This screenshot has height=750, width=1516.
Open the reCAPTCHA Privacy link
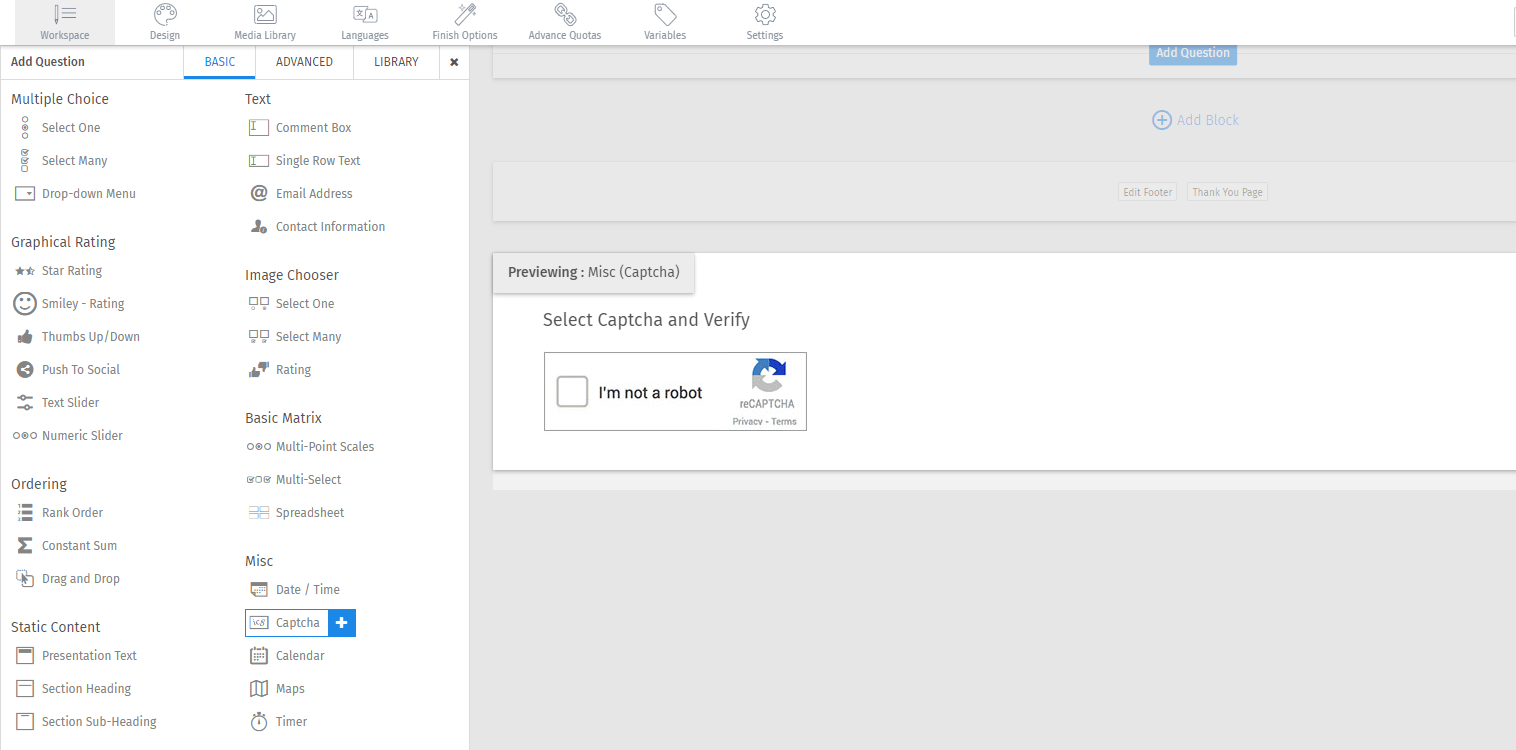pos(747,422)
